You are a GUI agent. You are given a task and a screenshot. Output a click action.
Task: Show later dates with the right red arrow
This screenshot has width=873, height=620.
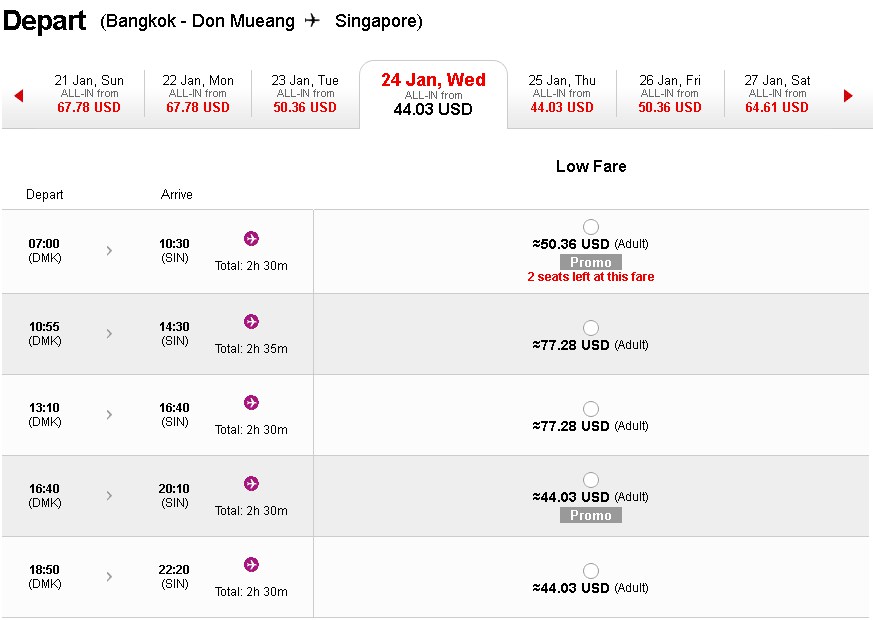tap(848, 96)
